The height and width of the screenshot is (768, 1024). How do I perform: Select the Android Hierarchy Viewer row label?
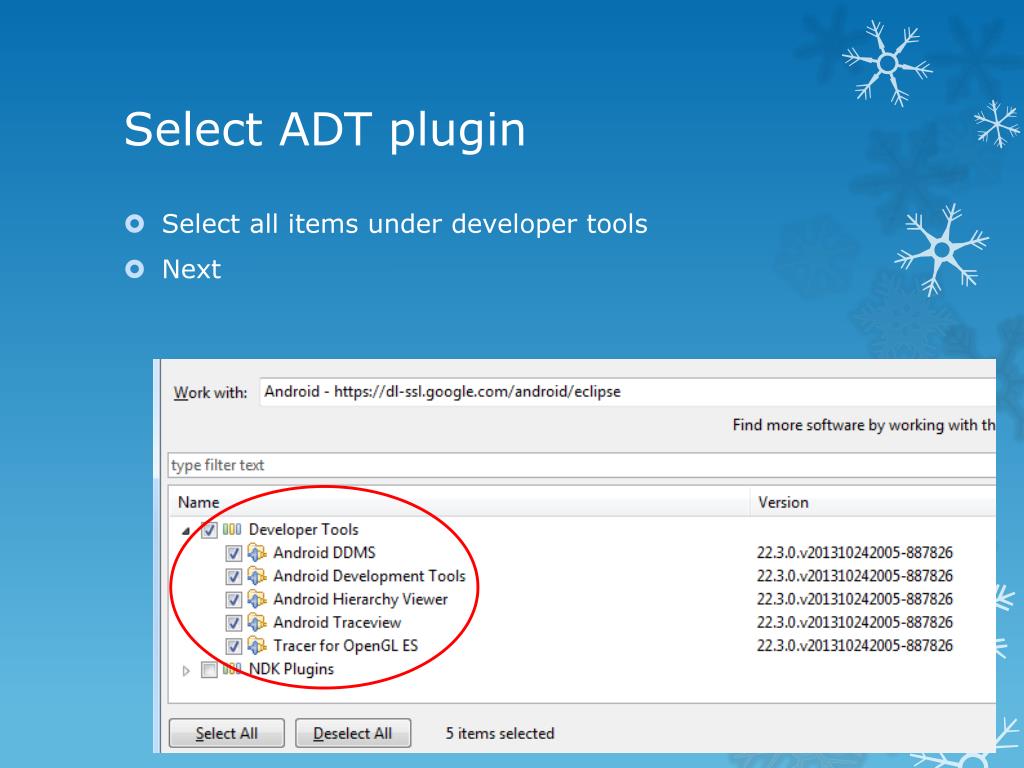pyautogui.click(x=360, y=600)
